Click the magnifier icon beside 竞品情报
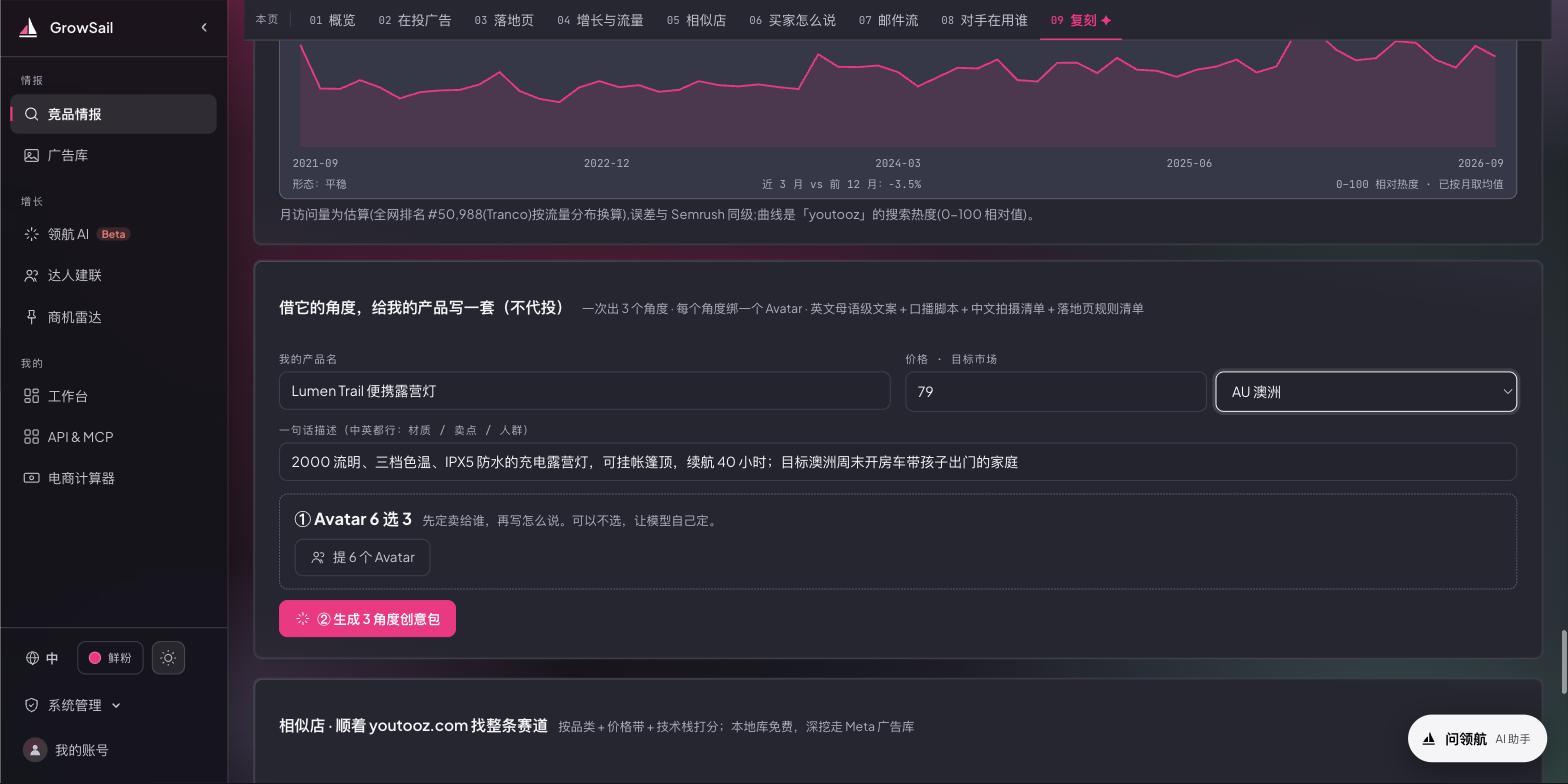The width and height of the screenshot is (1568, 784). 32,114
